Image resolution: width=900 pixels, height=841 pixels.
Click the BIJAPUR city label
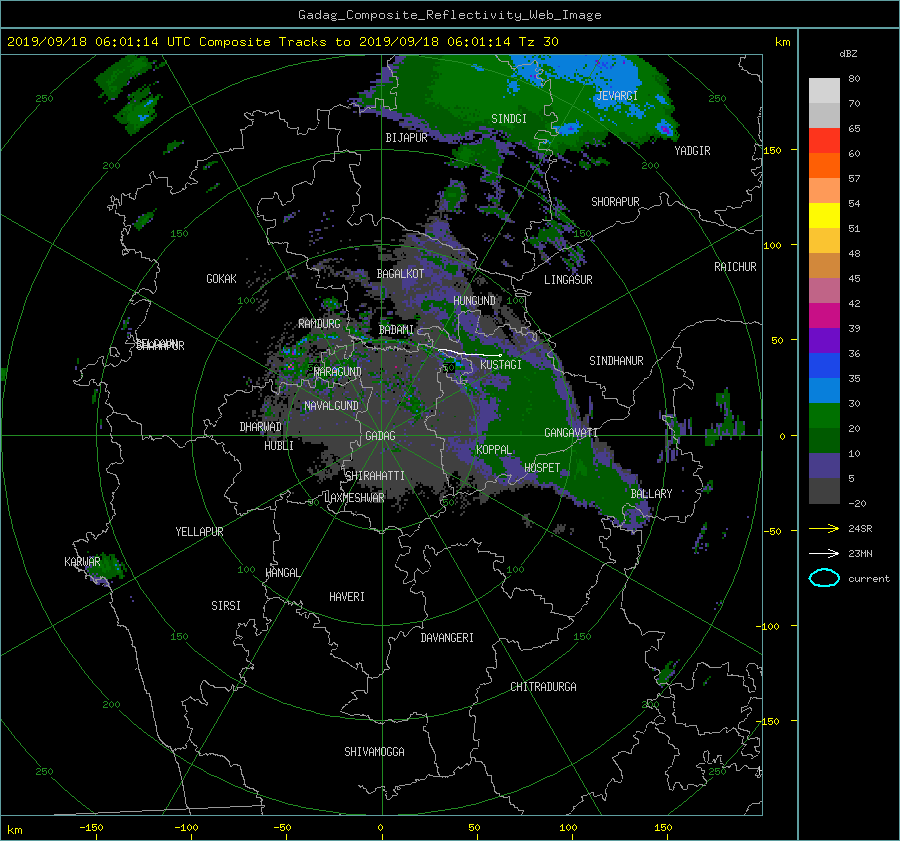406,138
